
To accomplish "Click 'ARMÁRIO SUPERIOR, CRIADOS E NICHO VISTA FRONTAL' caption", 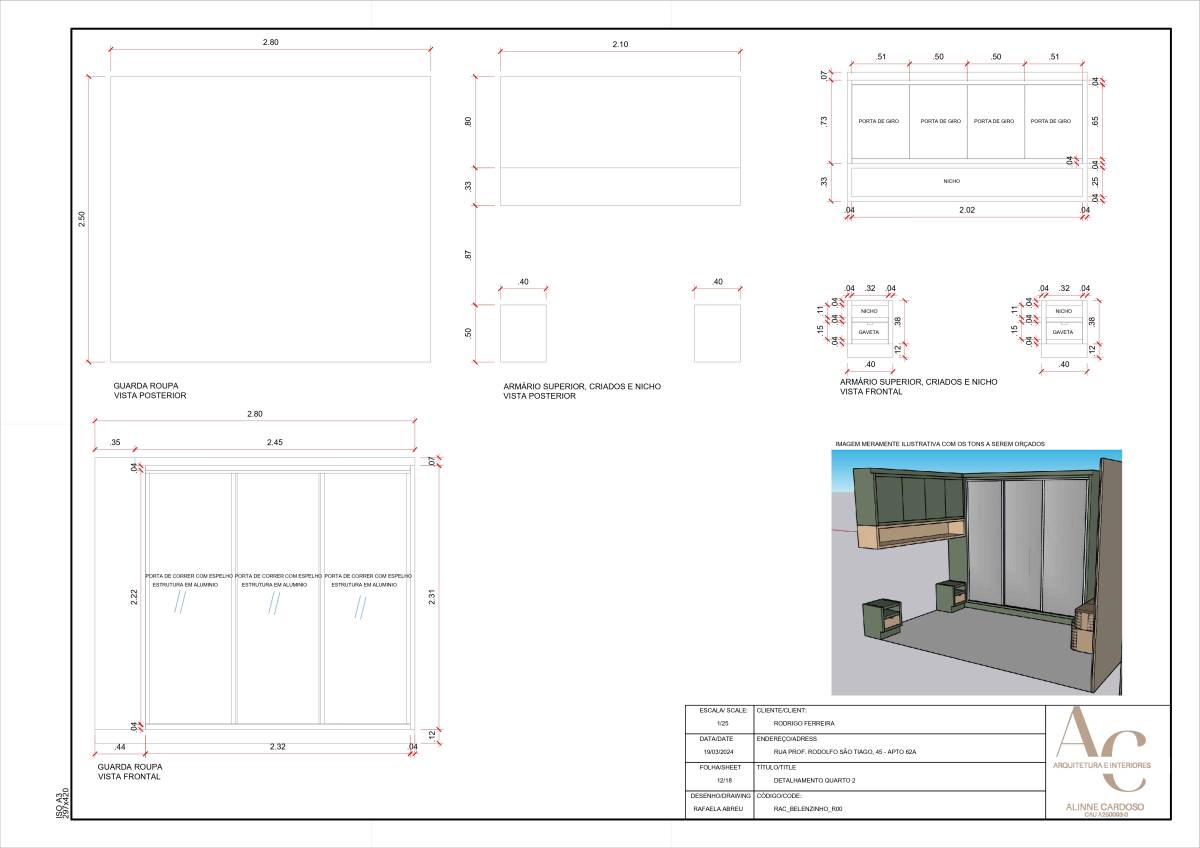I will click(x=918, y=387).
